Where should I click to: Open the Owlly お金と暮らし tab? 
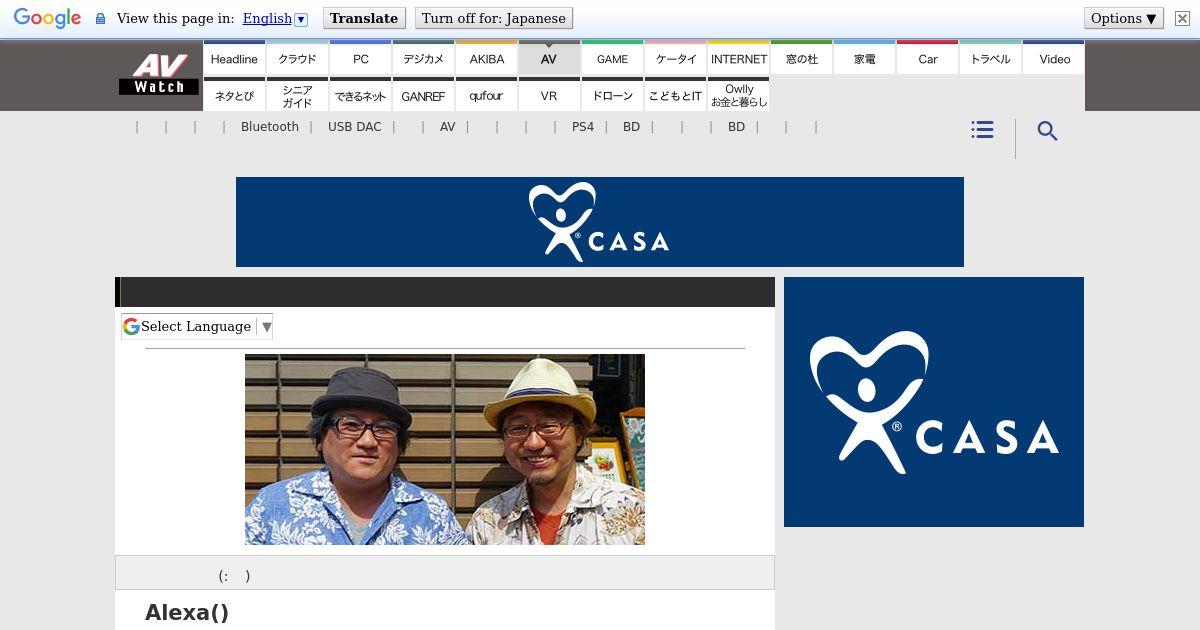click(x=738, y=95)
